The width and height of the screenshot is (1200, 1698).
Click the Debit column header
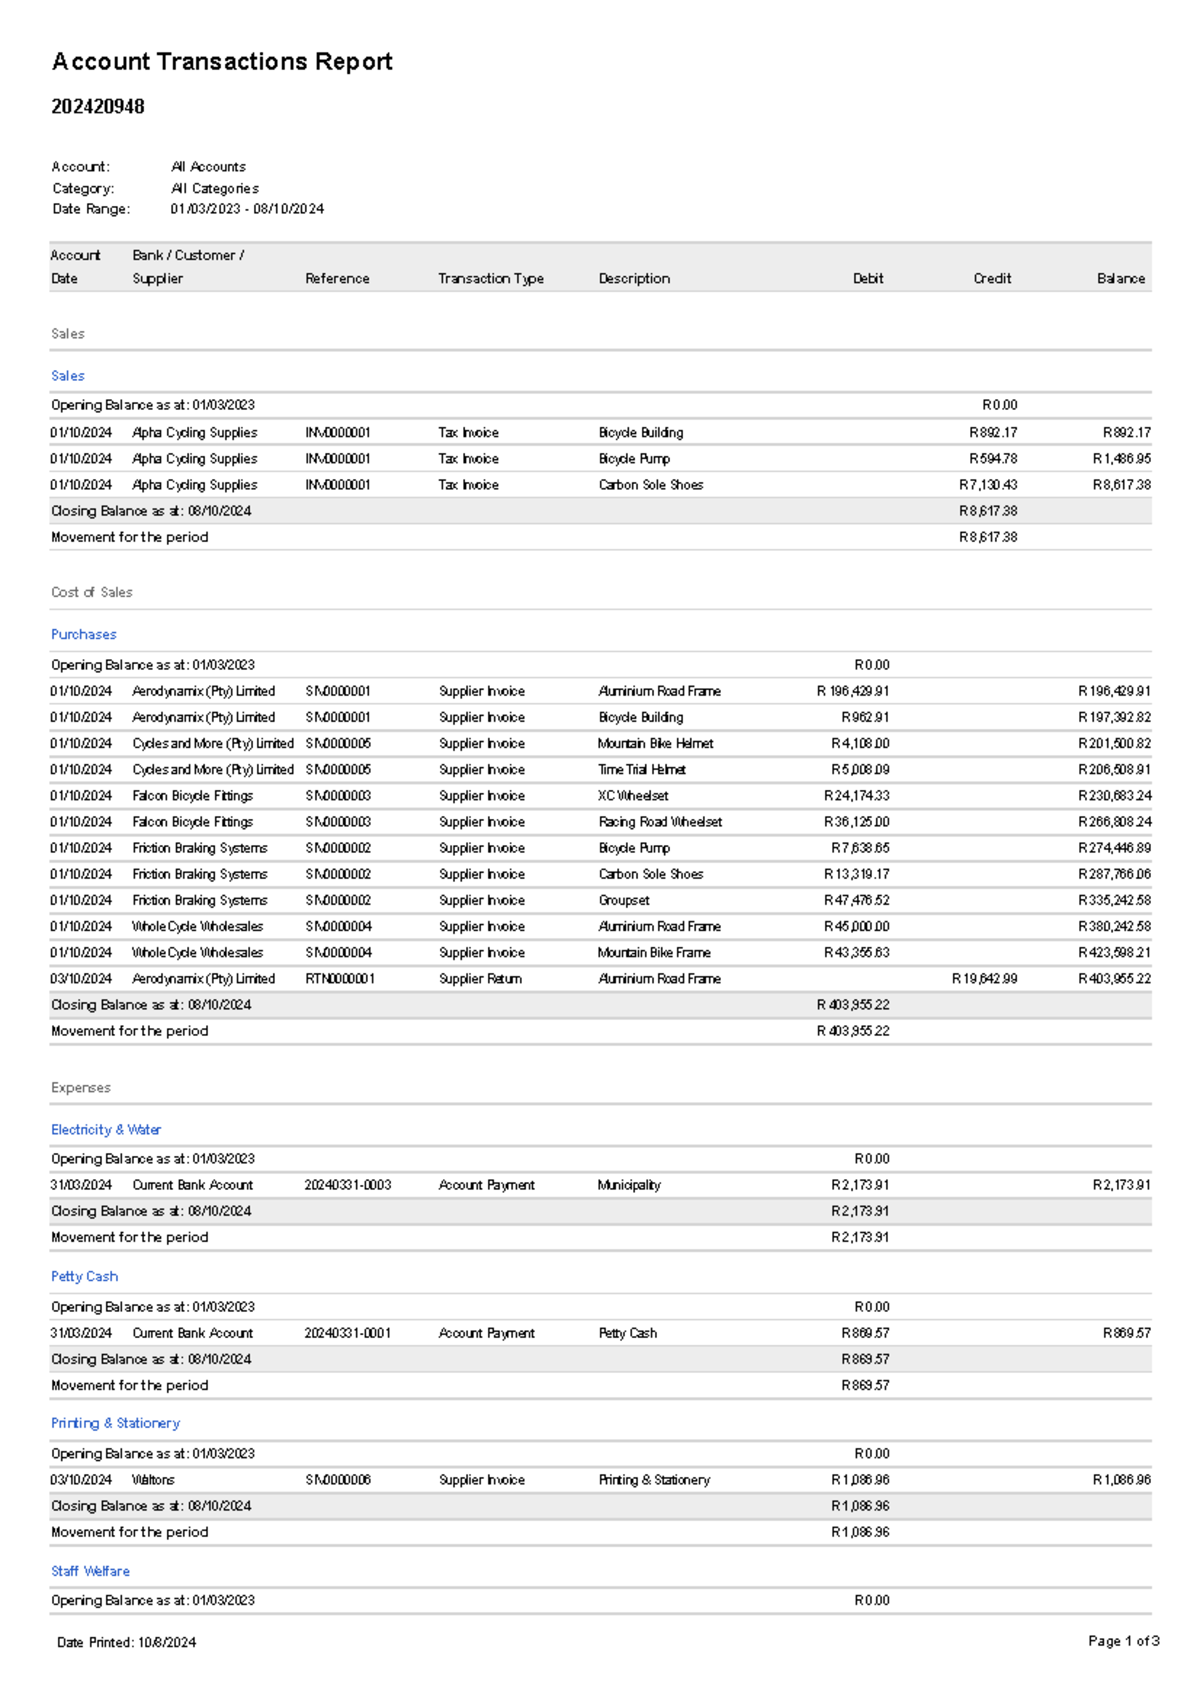pos(868,279)
